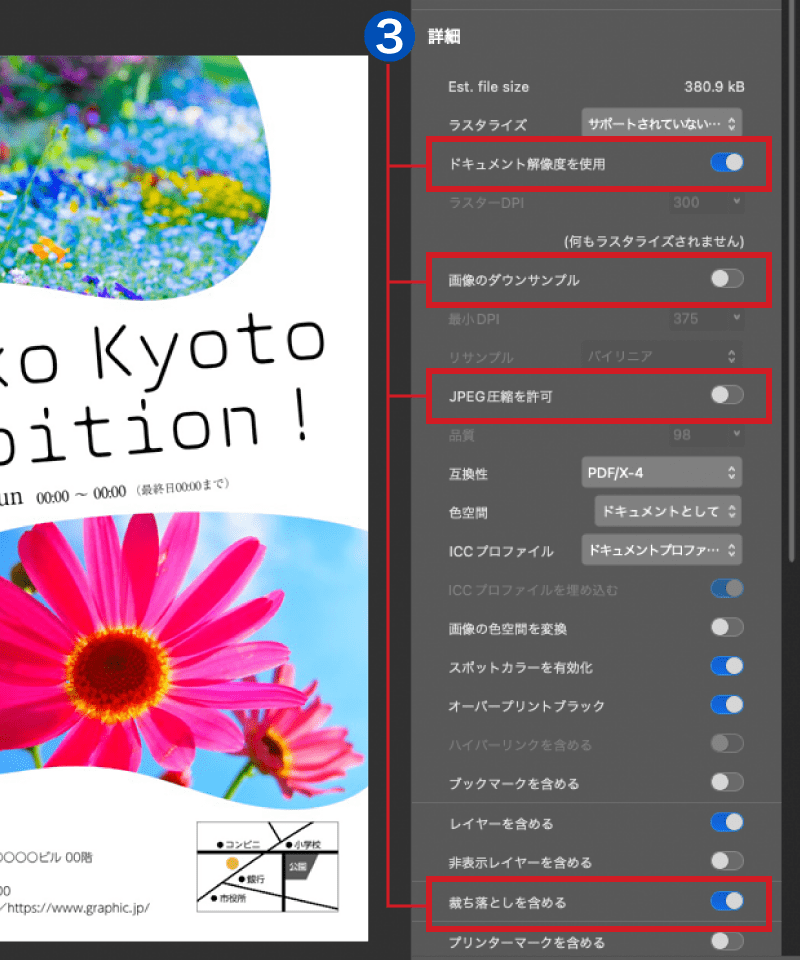Viewport: 800px width, 960px height.
Task: Enable JPEG圧縮を許可 switch
Action: point(726,396)
